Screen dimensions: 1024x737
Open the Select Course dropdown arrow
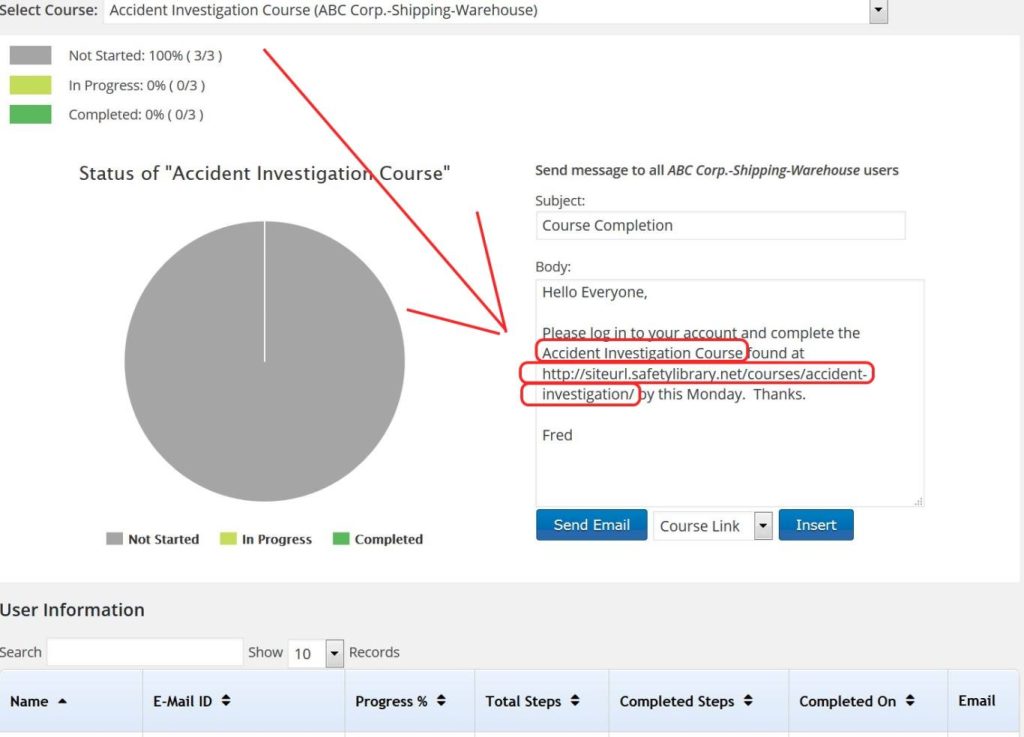point(878,11)
